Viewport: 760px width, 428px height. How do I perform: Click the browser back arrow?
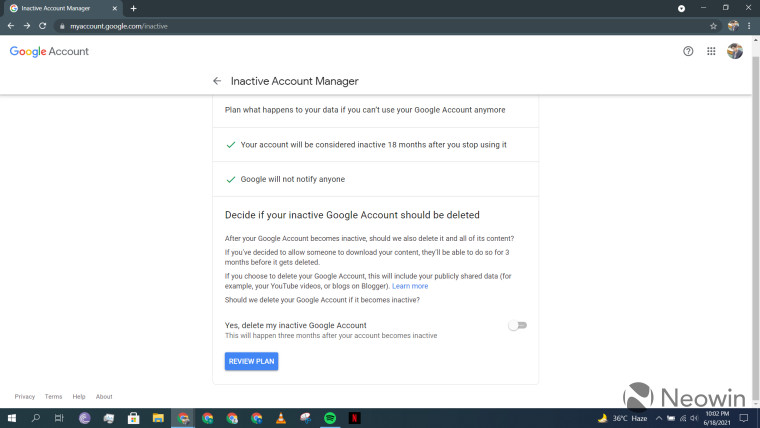[x=11, y=26]
